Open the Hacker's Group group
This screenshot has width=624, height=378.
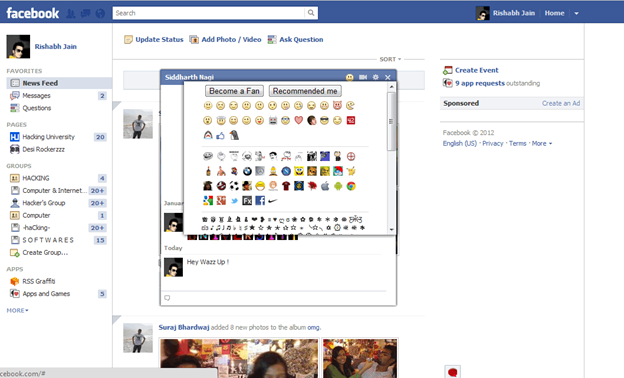[44, 203]
